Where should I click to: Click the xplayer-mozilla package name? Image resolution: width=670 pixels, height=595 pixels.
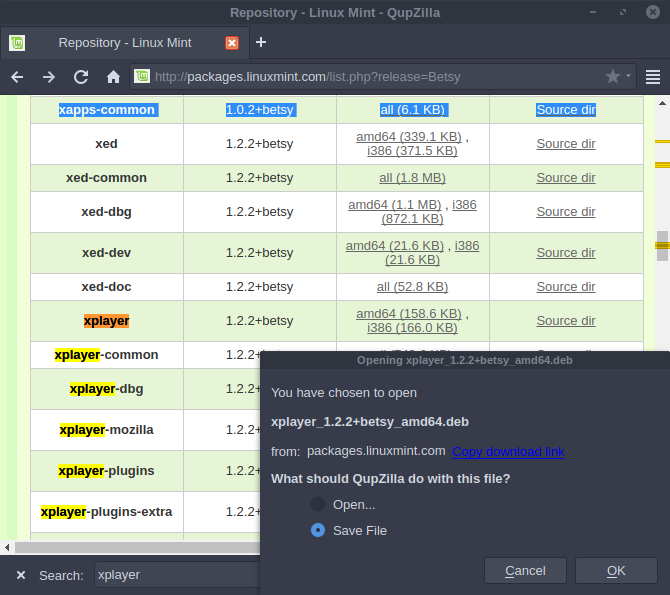point(106,430)
